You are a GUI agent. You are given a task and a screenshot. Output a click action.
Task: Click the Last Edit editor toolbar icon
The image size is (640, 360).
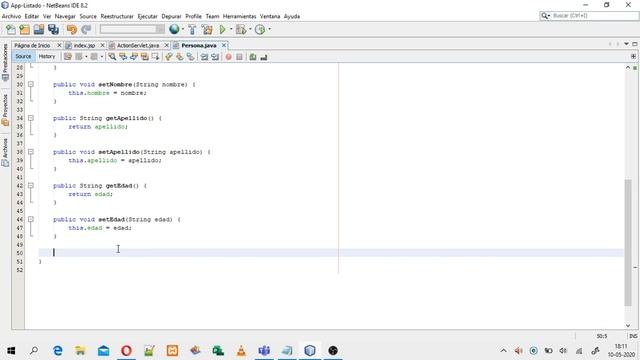click(68, 57)
